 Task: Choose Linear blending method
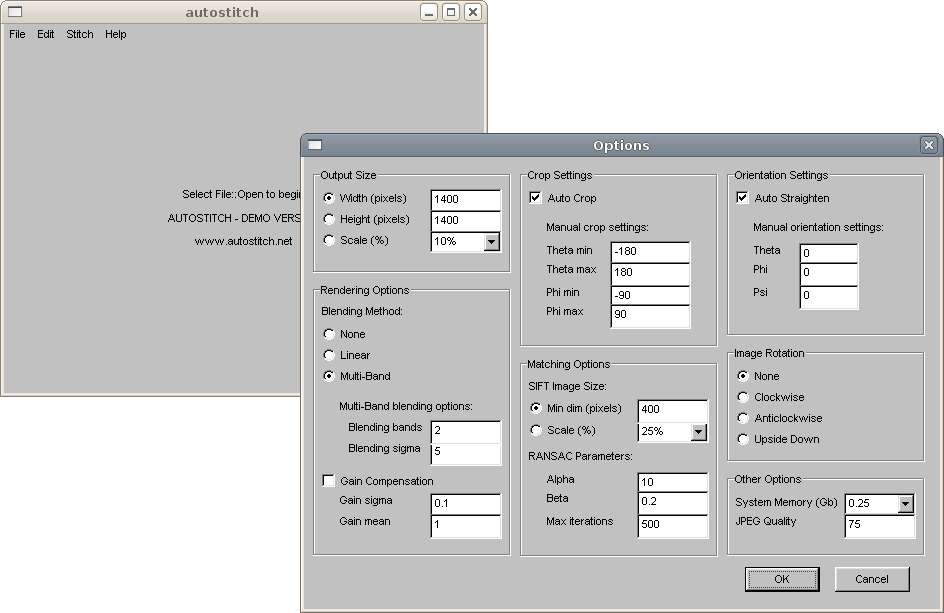click(x=329, y=355)
